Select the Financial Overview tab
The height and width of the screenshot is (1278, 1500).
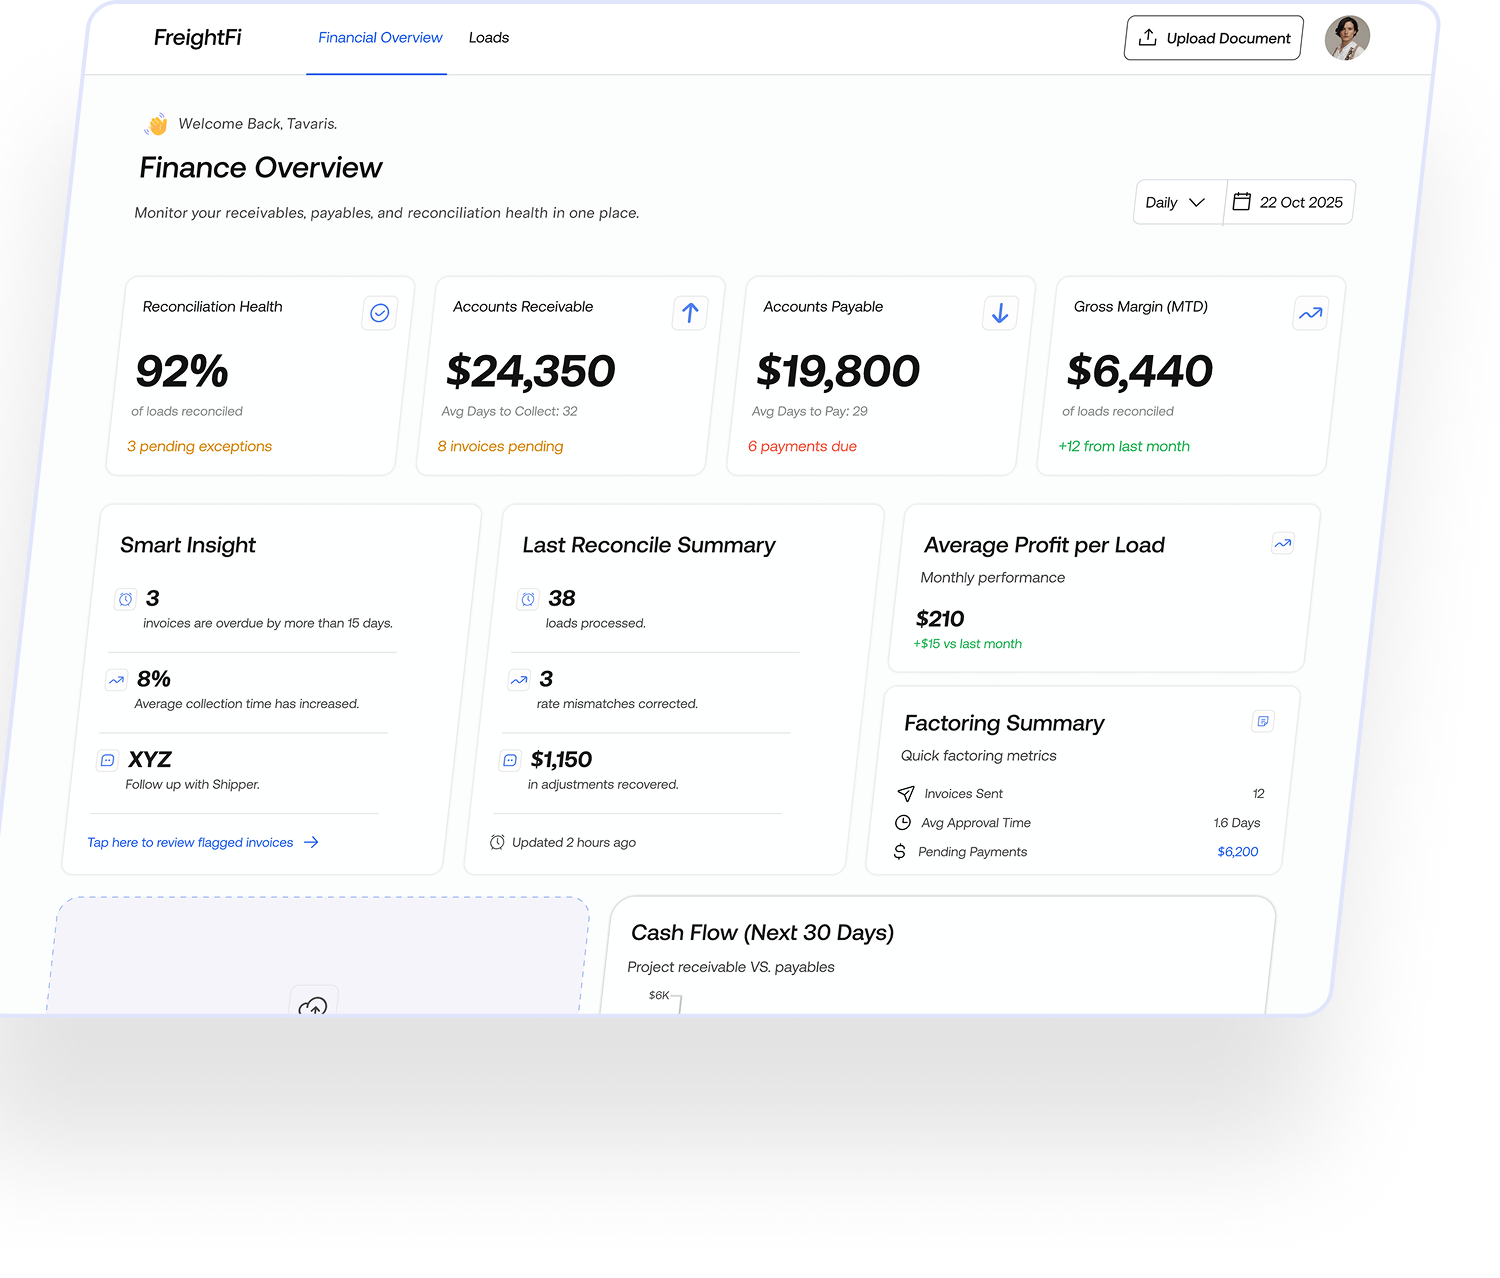point(379,38)
